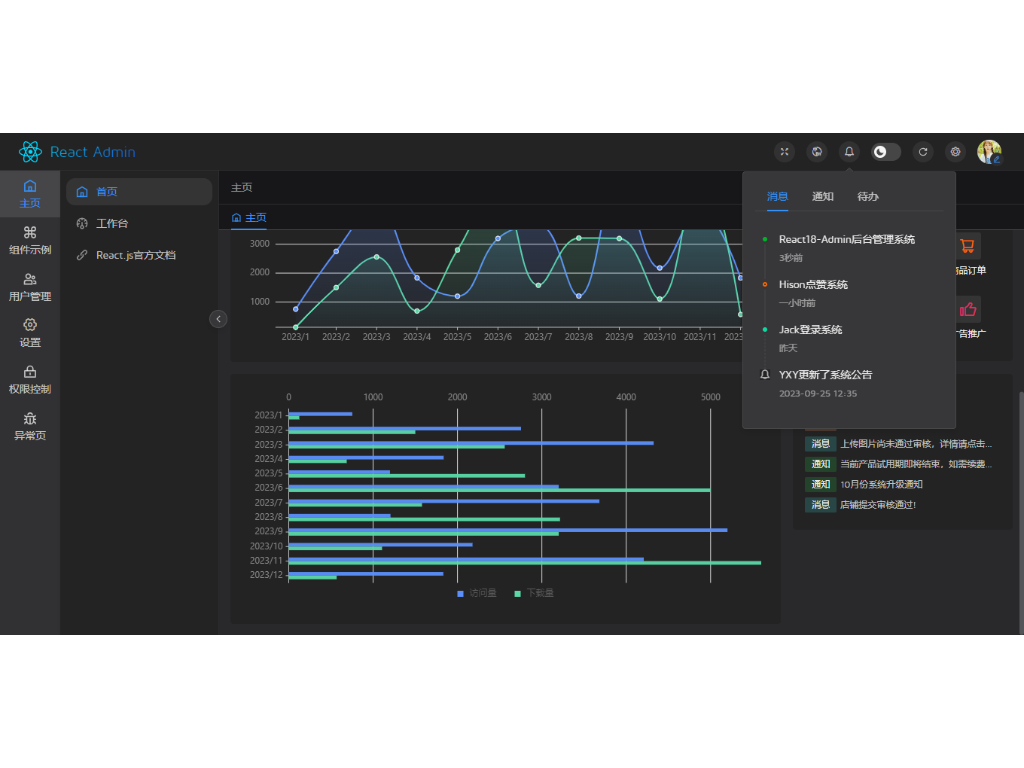Click the React Admin logo
The image size is (1024, 768).
coord(77,152)
